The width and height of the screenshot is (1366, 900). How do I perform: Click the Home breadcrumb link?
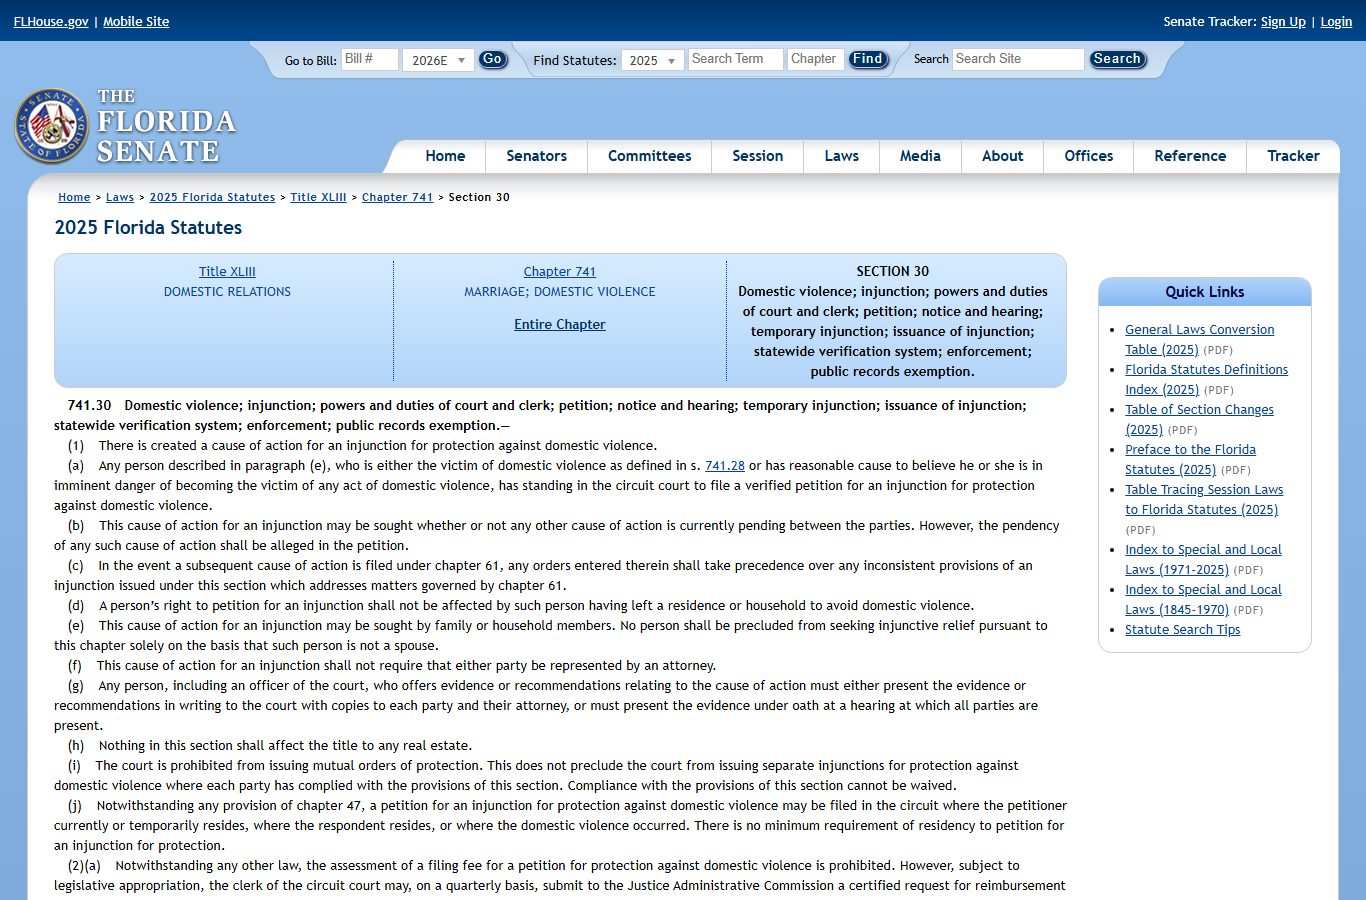click(x=74, y=197)
